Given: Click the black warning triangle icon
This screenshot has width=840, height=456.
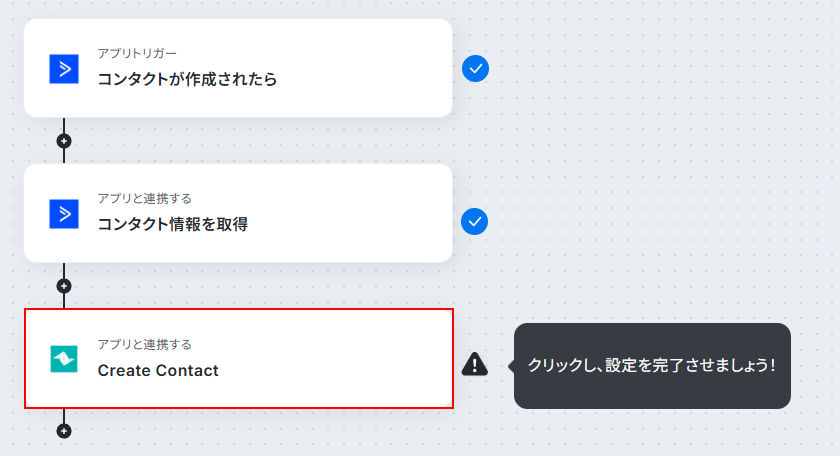Looking at the screenshot, I should [x=475, y=364].
